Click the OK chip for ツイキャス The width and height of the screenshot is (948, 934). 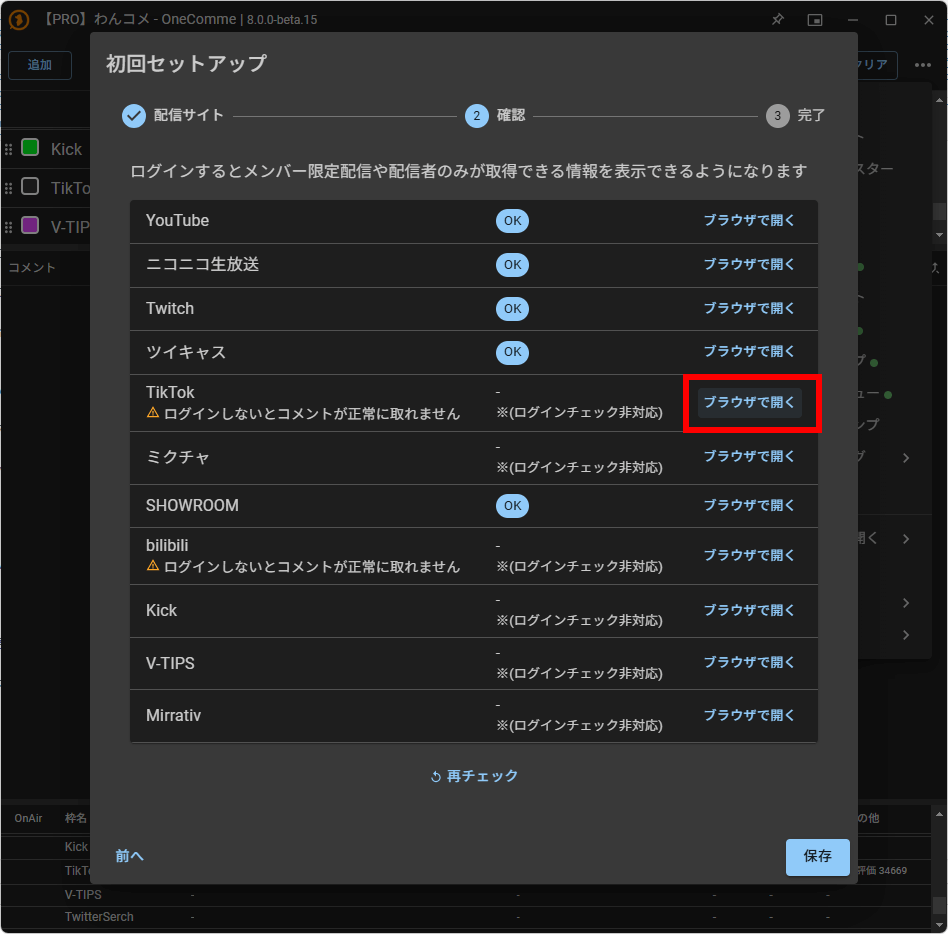tap(512, 352)
